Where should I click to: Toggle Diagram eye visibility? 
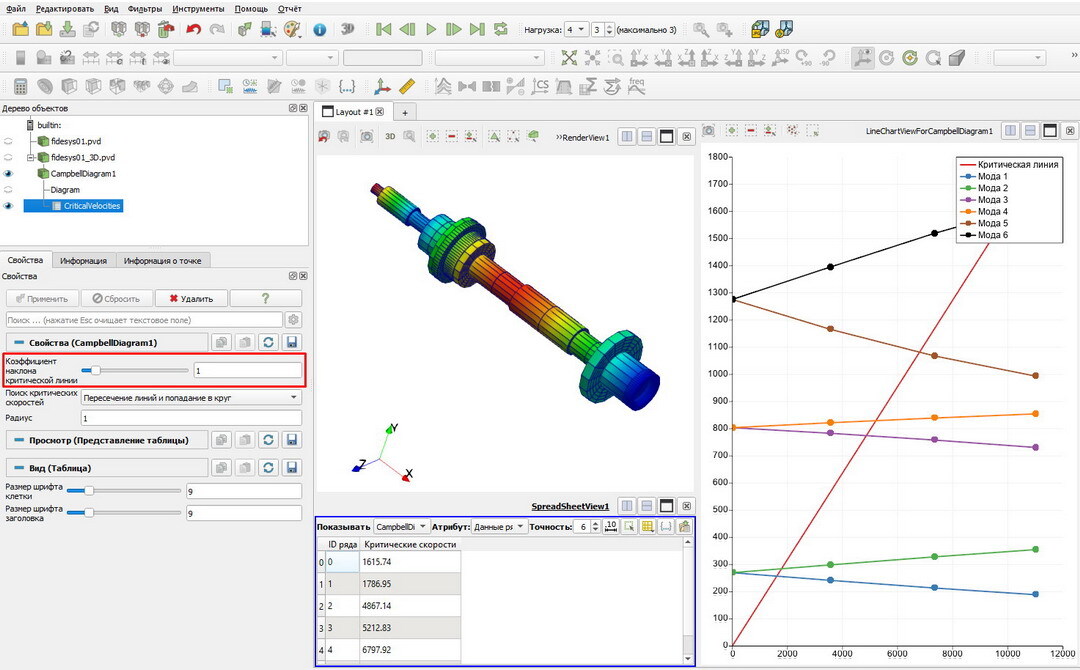point(8,189)
